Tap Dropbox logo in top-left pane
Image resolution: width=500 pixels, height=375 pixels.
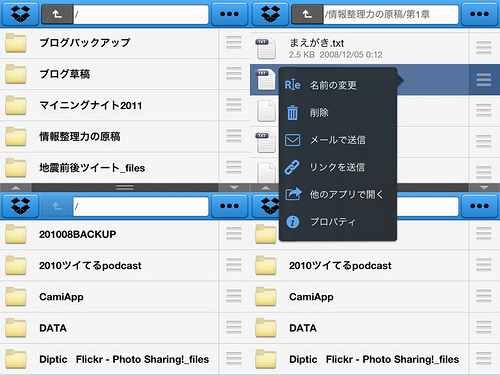(20, 14)
